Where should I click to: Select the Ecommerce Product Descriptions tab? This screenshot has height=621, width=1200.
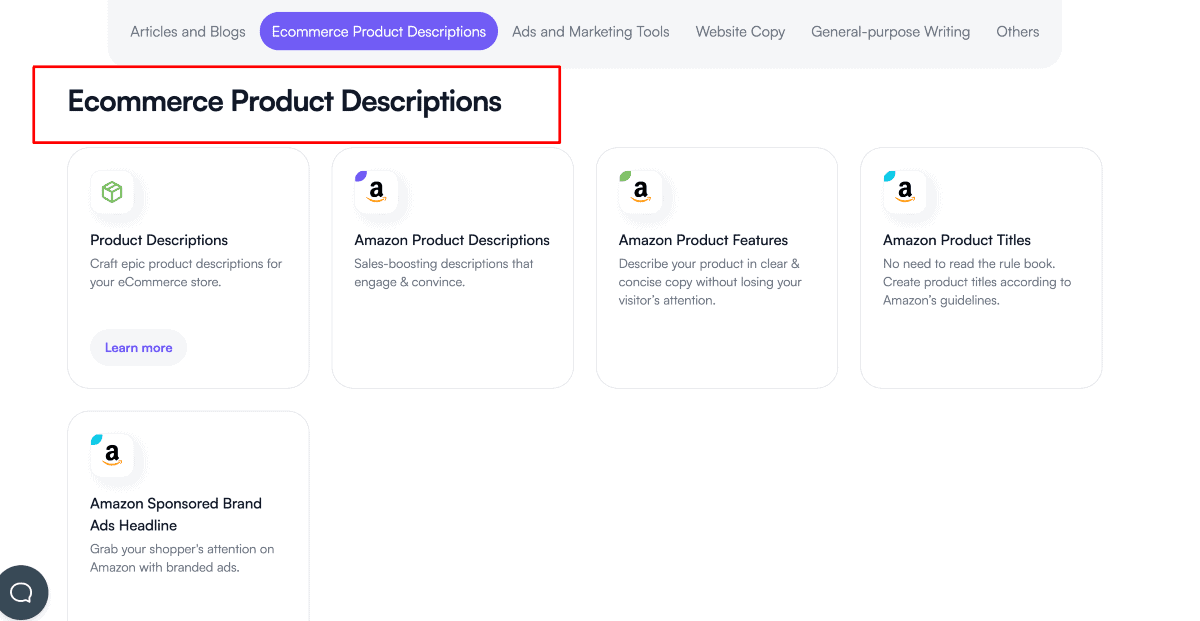pyautogui.click(x=379, y=32)
